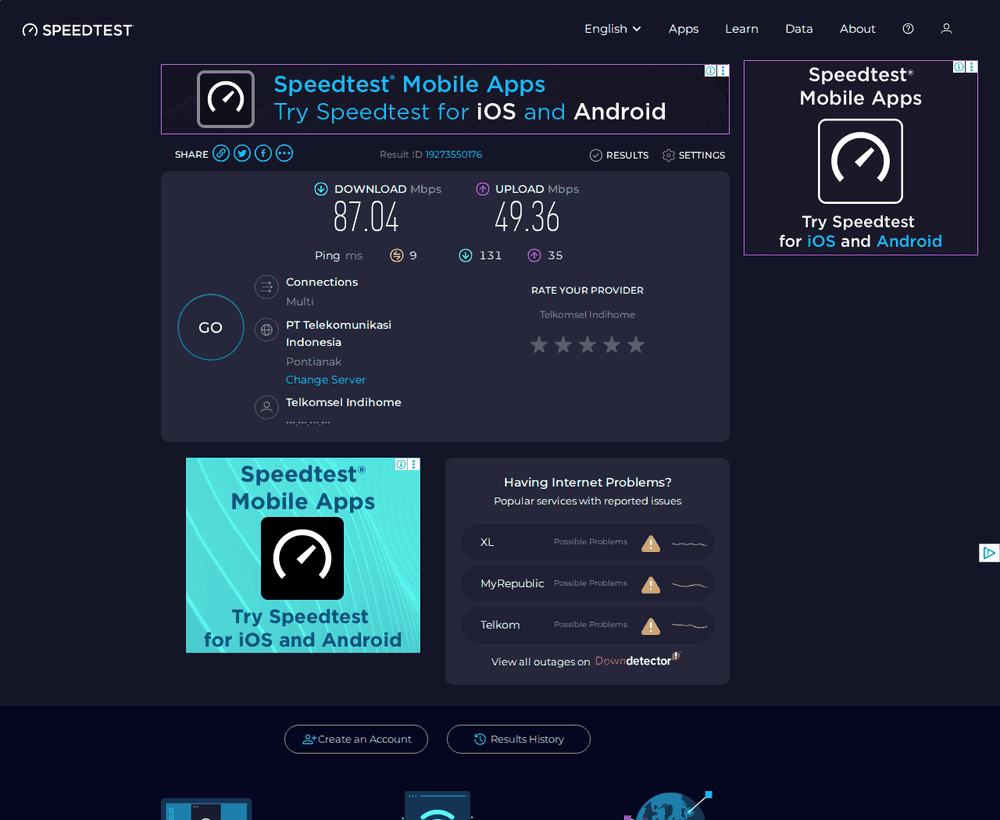Click the download arrow icon

coord(321,189)
